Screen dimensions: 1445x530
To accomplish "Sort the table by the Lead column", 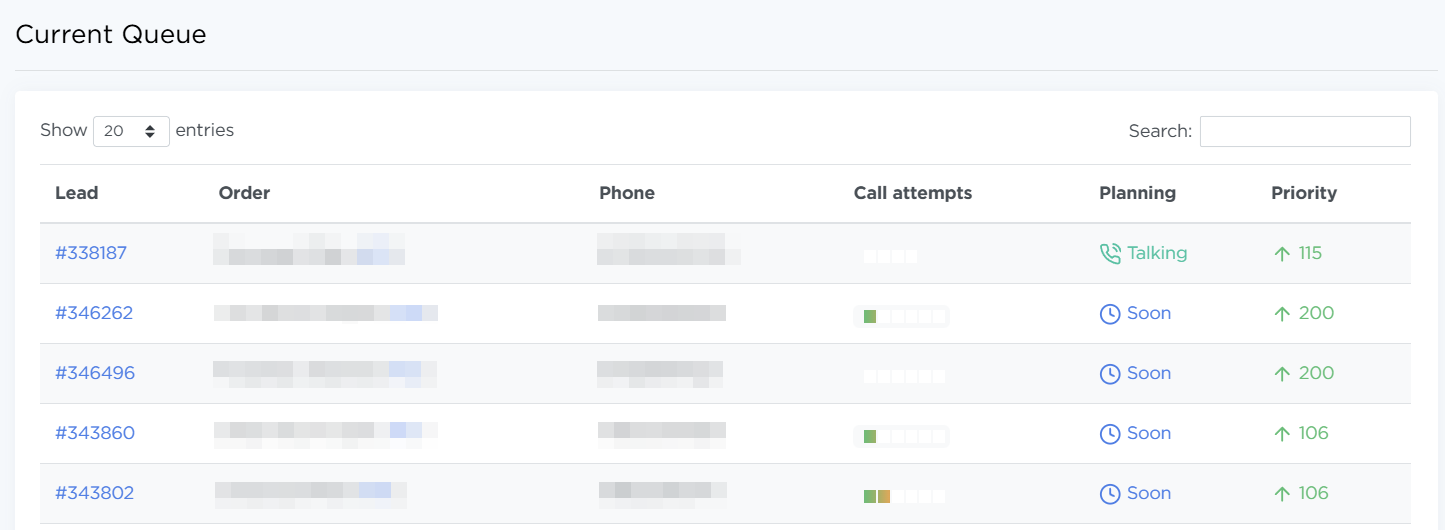I will tap(77, 193).
